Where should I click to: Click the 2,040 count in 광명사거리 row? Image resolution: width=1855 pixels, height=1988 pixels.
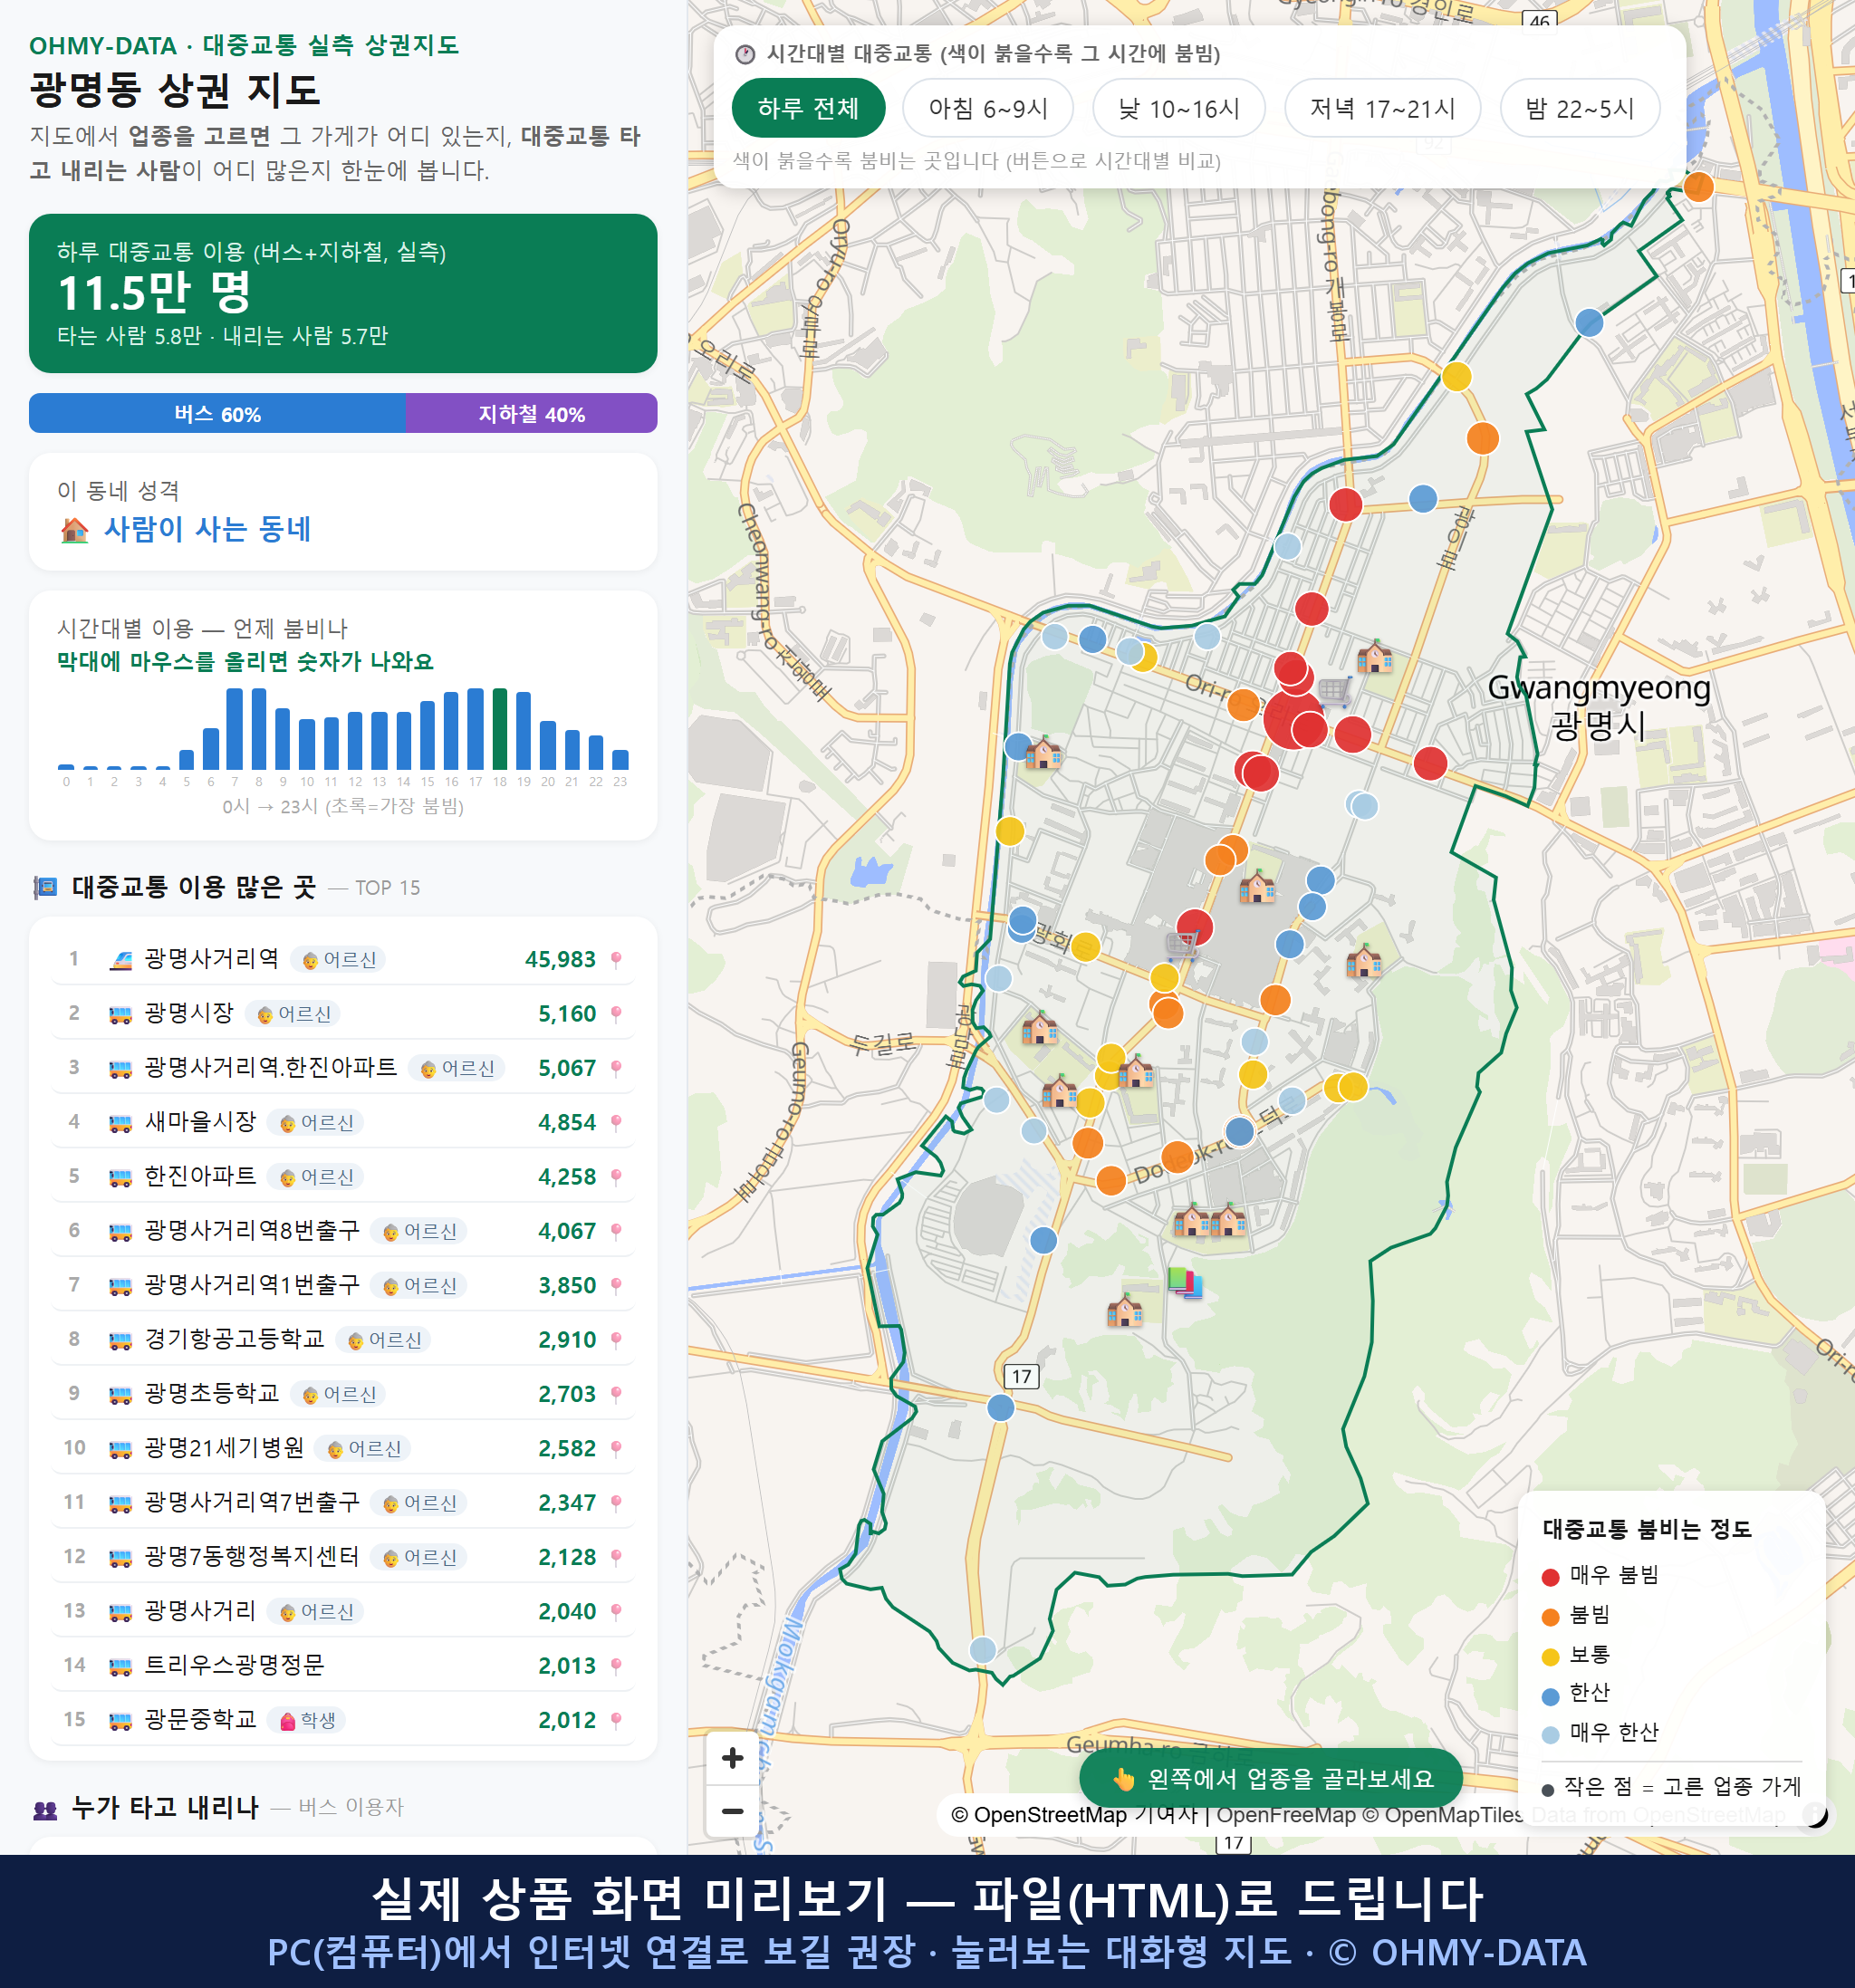(x=567, y=1611)
